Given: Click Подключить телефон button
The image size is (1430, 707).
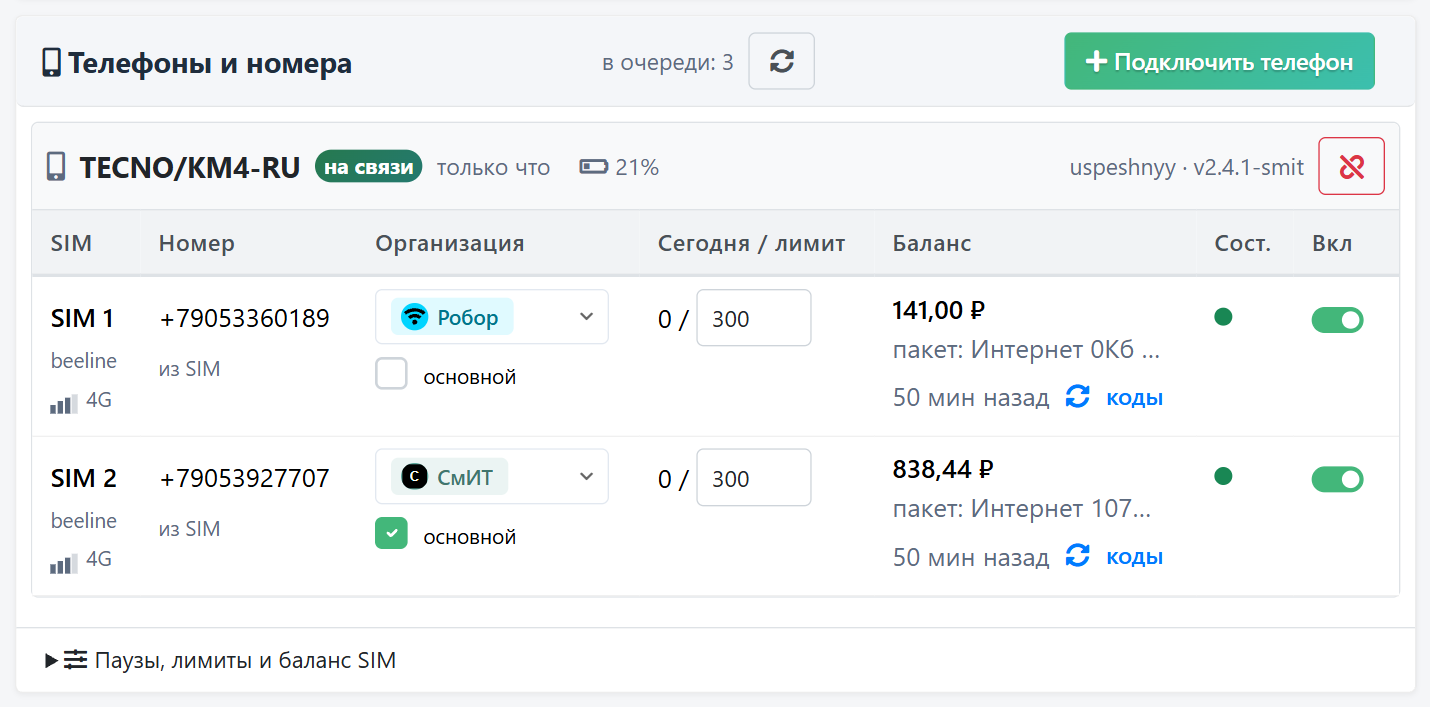Looking at the screenshot, I should click(x=1219, y=61).
